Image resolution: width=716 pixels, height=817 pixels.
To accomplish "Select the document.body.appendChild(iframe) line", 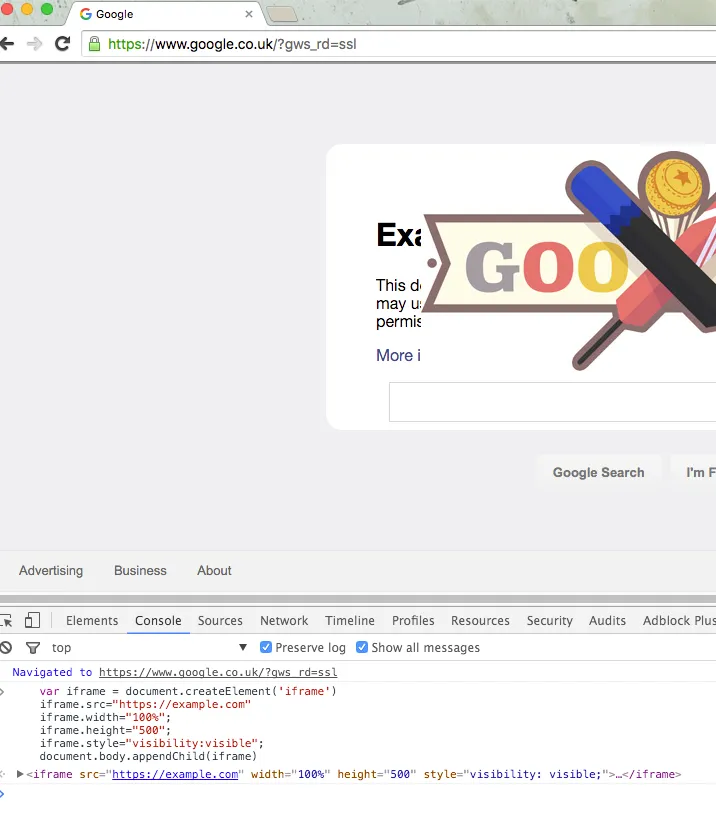I will point(148,756).
